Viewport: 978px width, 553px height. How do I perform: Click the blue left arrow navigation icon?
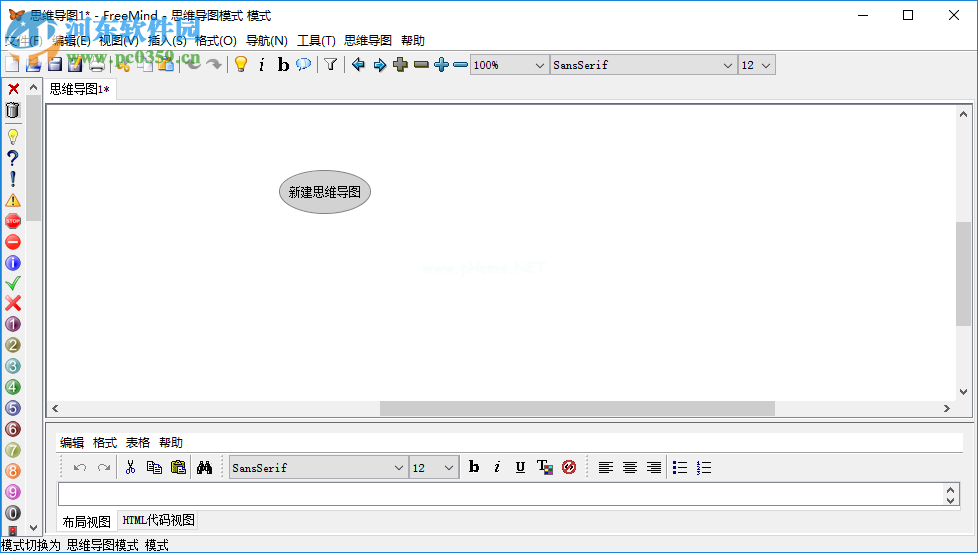(358, 64)
